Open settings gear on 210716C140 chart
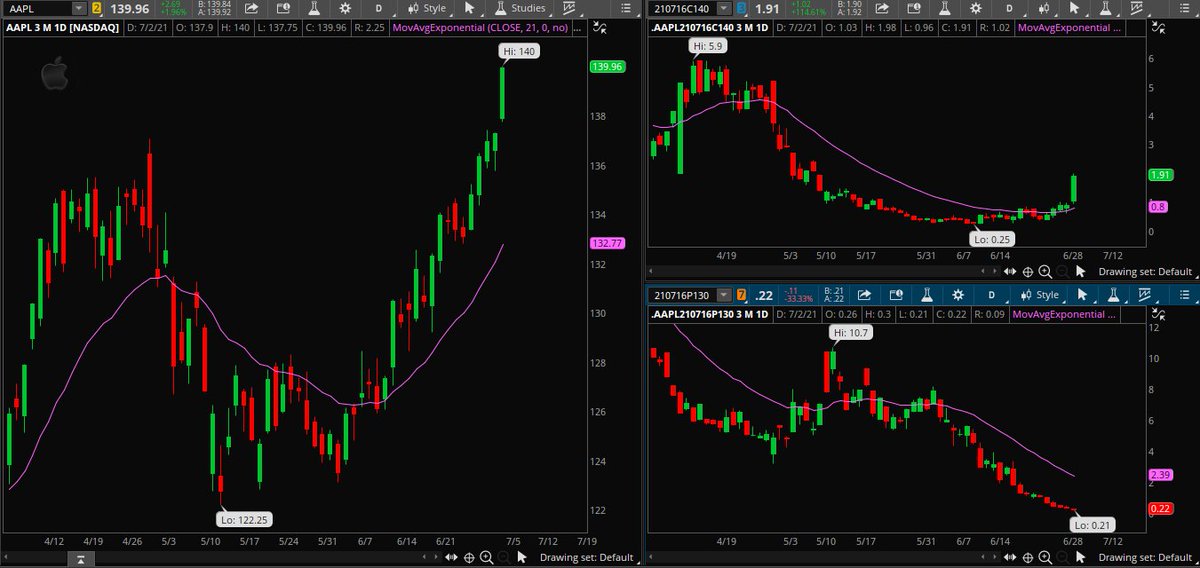Screen dimensions: 1200x568 point(975,8)
